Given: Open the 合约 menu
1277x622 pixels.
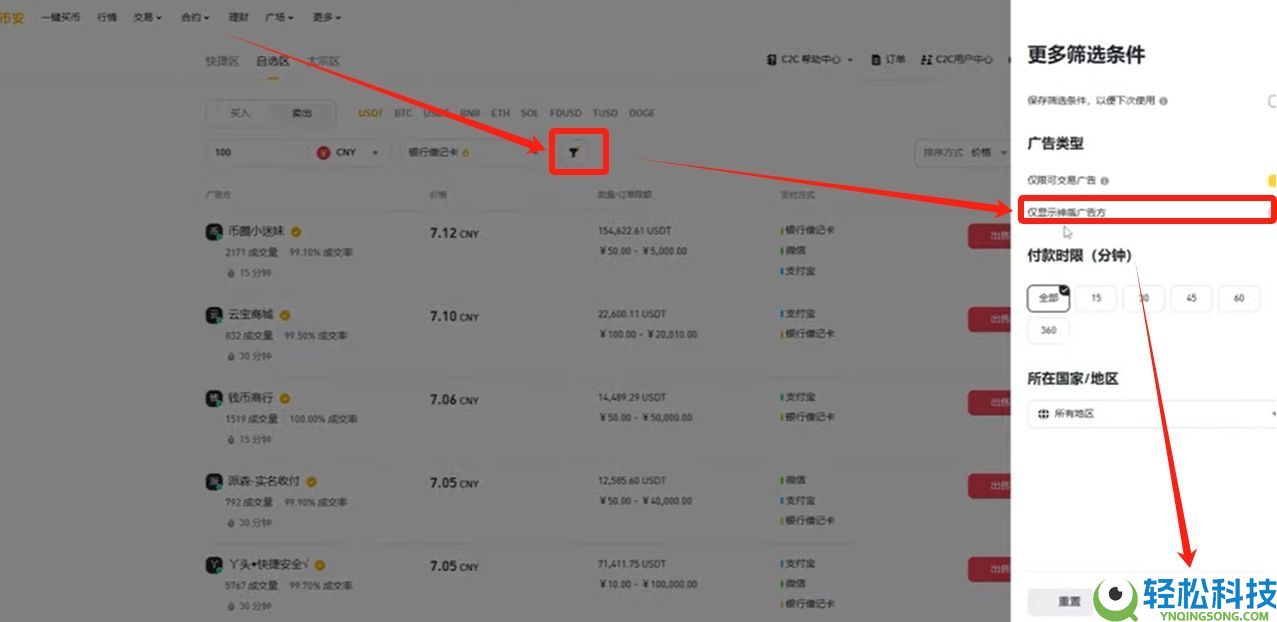Looking at the screenshot, I should point(191,16).
